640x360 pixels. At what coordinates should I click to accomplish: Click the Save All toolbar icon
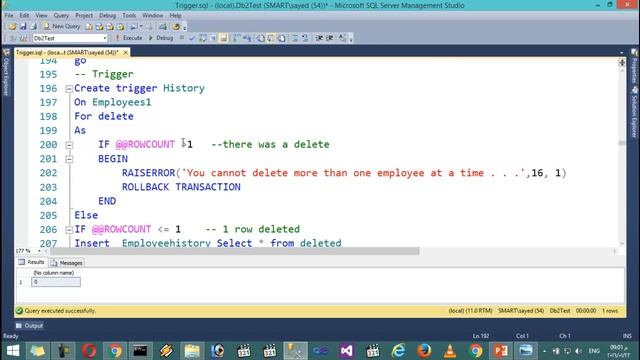coord(33,27)
